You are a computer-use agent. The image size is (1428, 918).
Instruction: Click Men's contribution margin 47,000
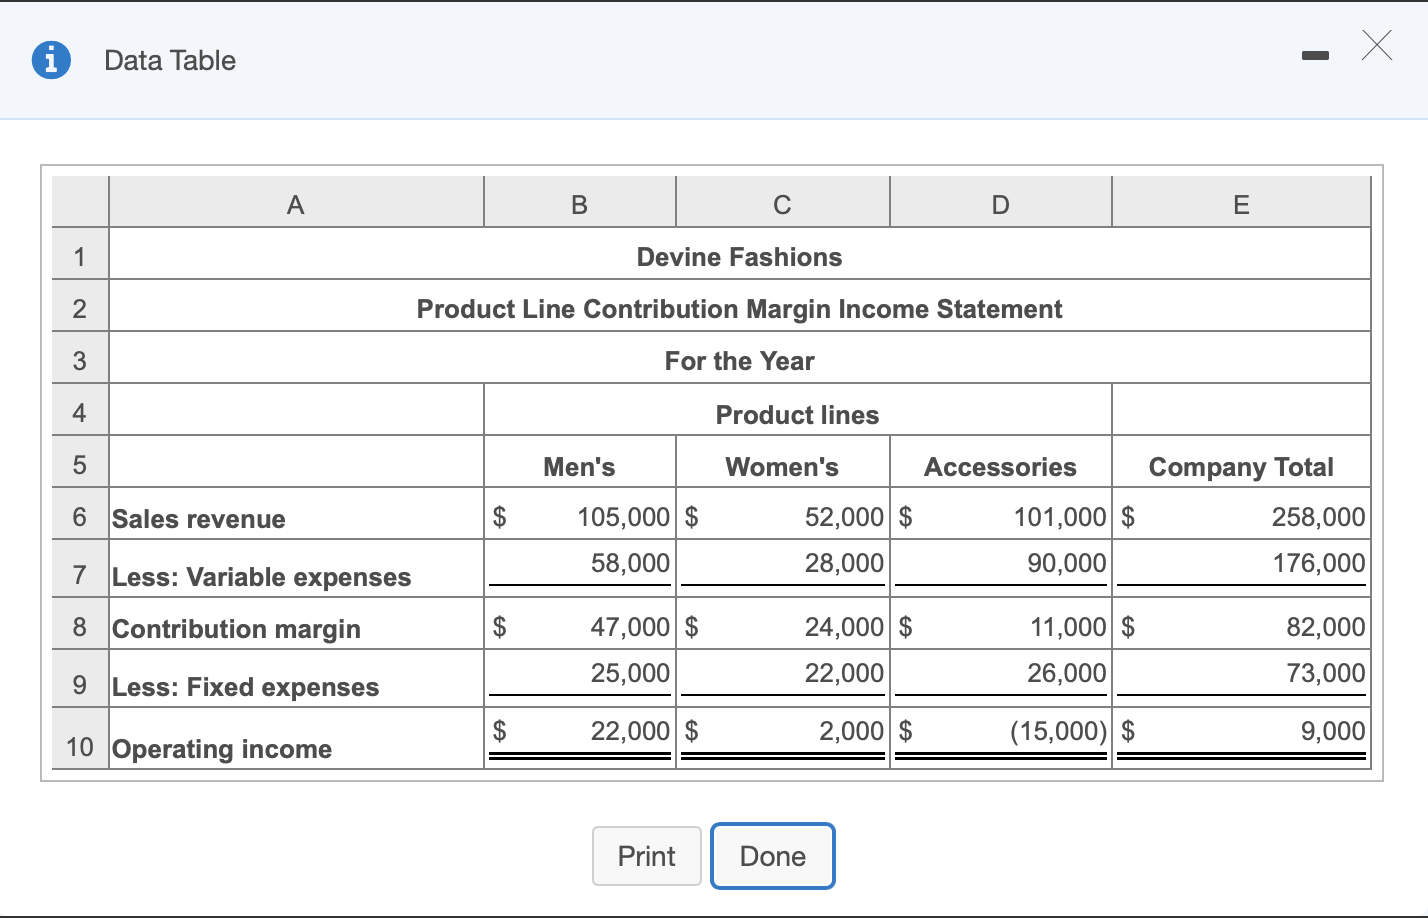point(631,627)
